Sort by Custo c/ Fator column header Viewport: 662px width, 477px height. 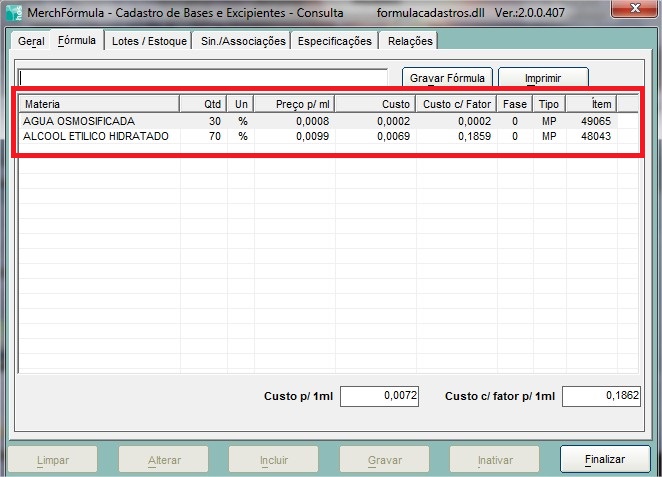coord(456,104)
